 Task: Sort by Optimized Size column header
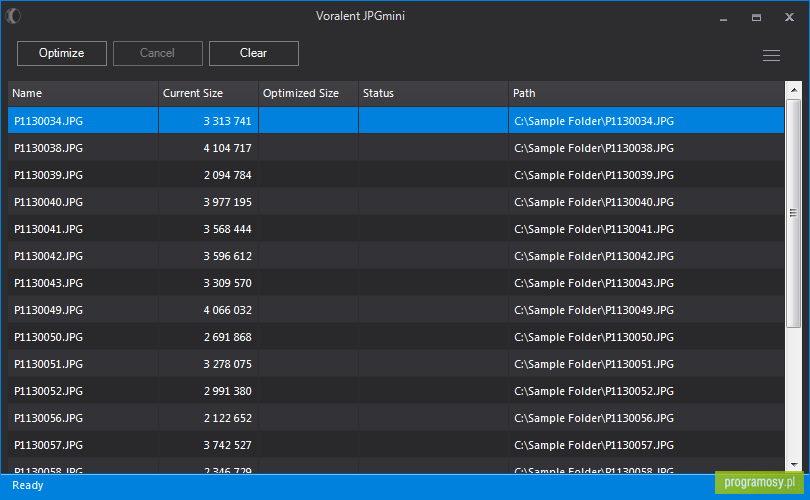pyautogui.click(x=308, y=93)
